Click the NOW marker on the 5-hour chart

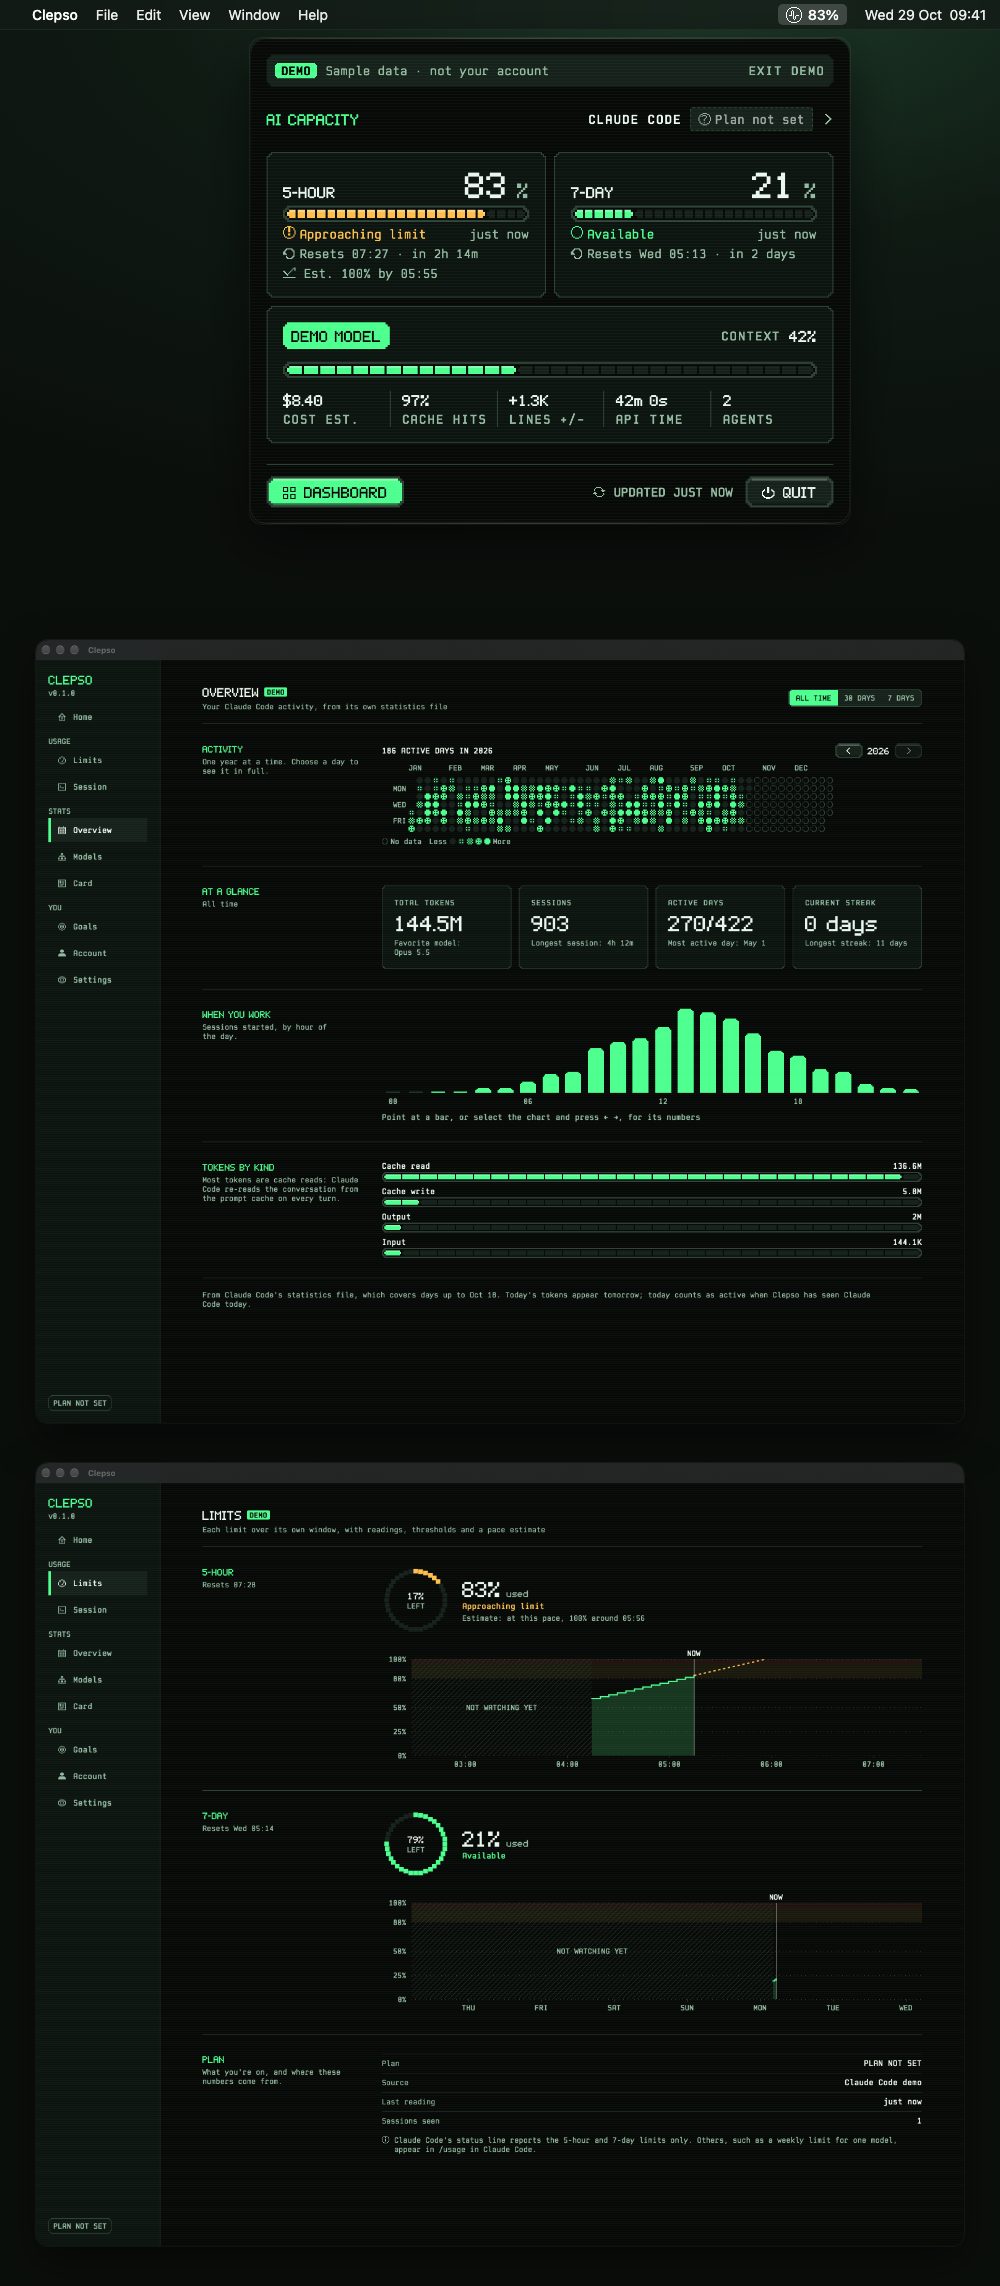click(694, 1653)
